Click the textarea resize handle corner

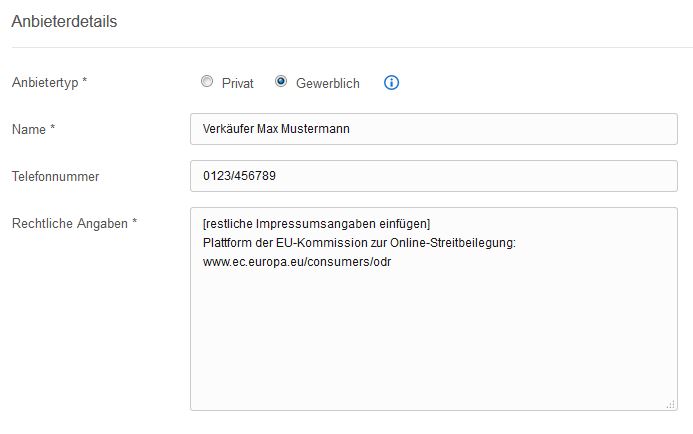671,404
